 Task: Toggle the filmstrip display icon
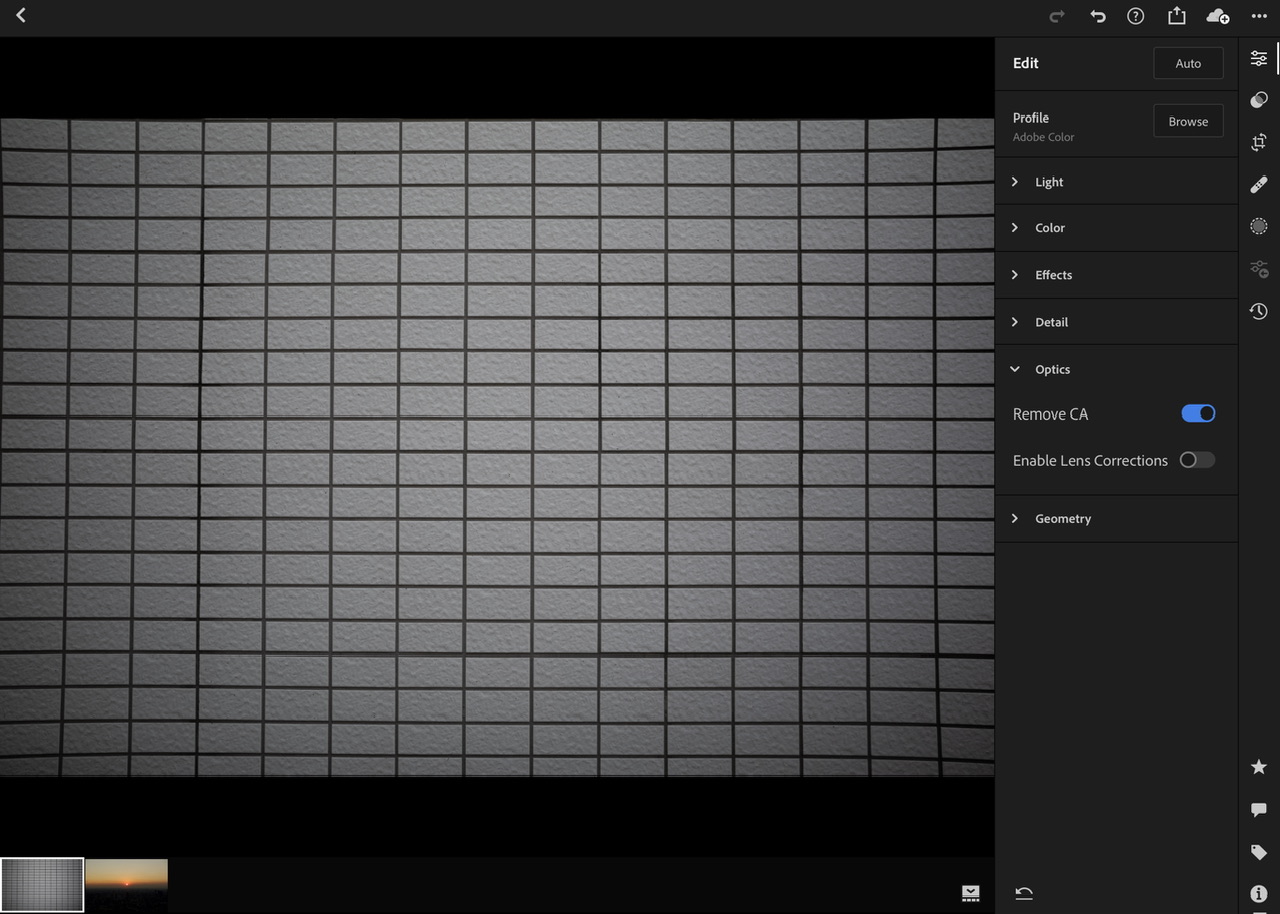coord(971,893)
